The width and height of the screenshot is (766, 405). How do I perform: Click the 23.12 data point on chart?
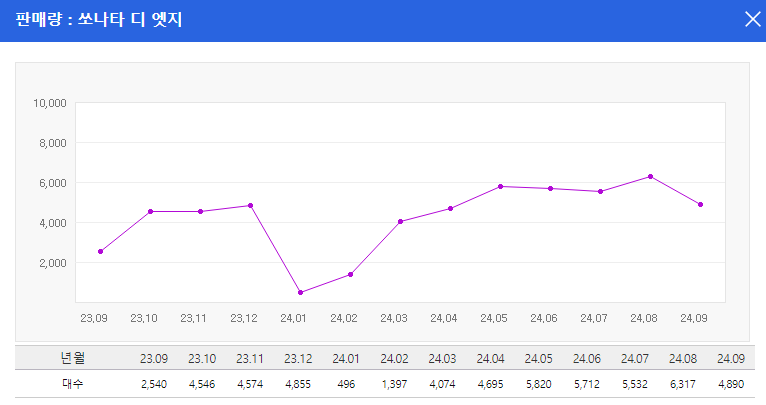[x=251, y=206]
